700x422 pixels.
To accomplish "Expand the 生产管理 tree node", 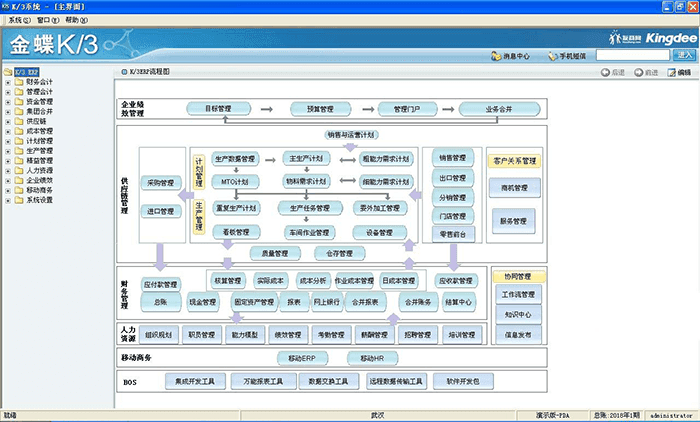I will pyautogui.click(x=8, y=151).
